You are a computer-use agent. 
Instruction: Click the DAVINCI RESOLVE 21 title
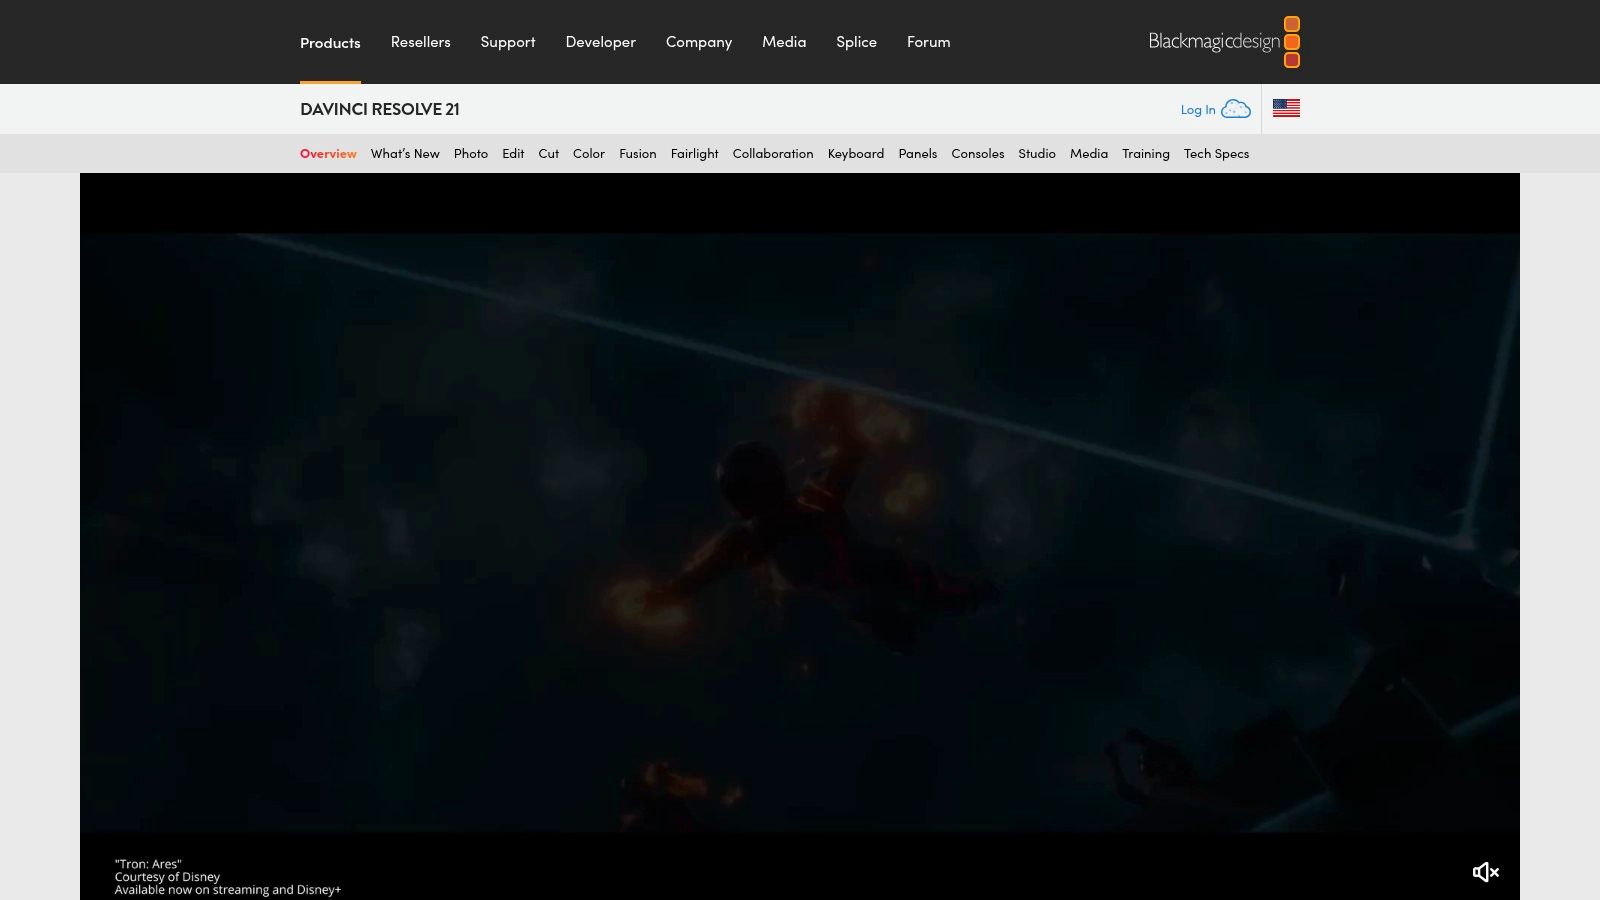point(380,109)
